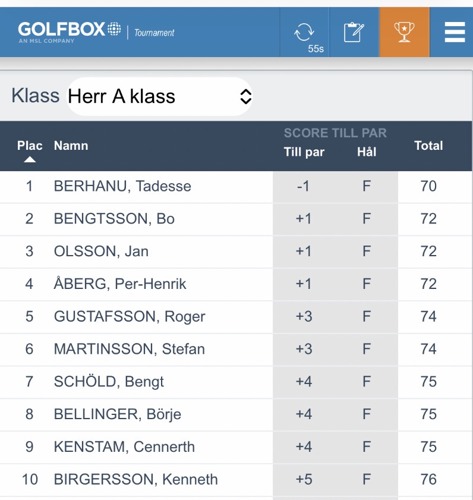The height and width of the screenshot is (500, 473).
Task: Click BIRGERSSON, Kenneth total score 76
Action: (428, 479)
